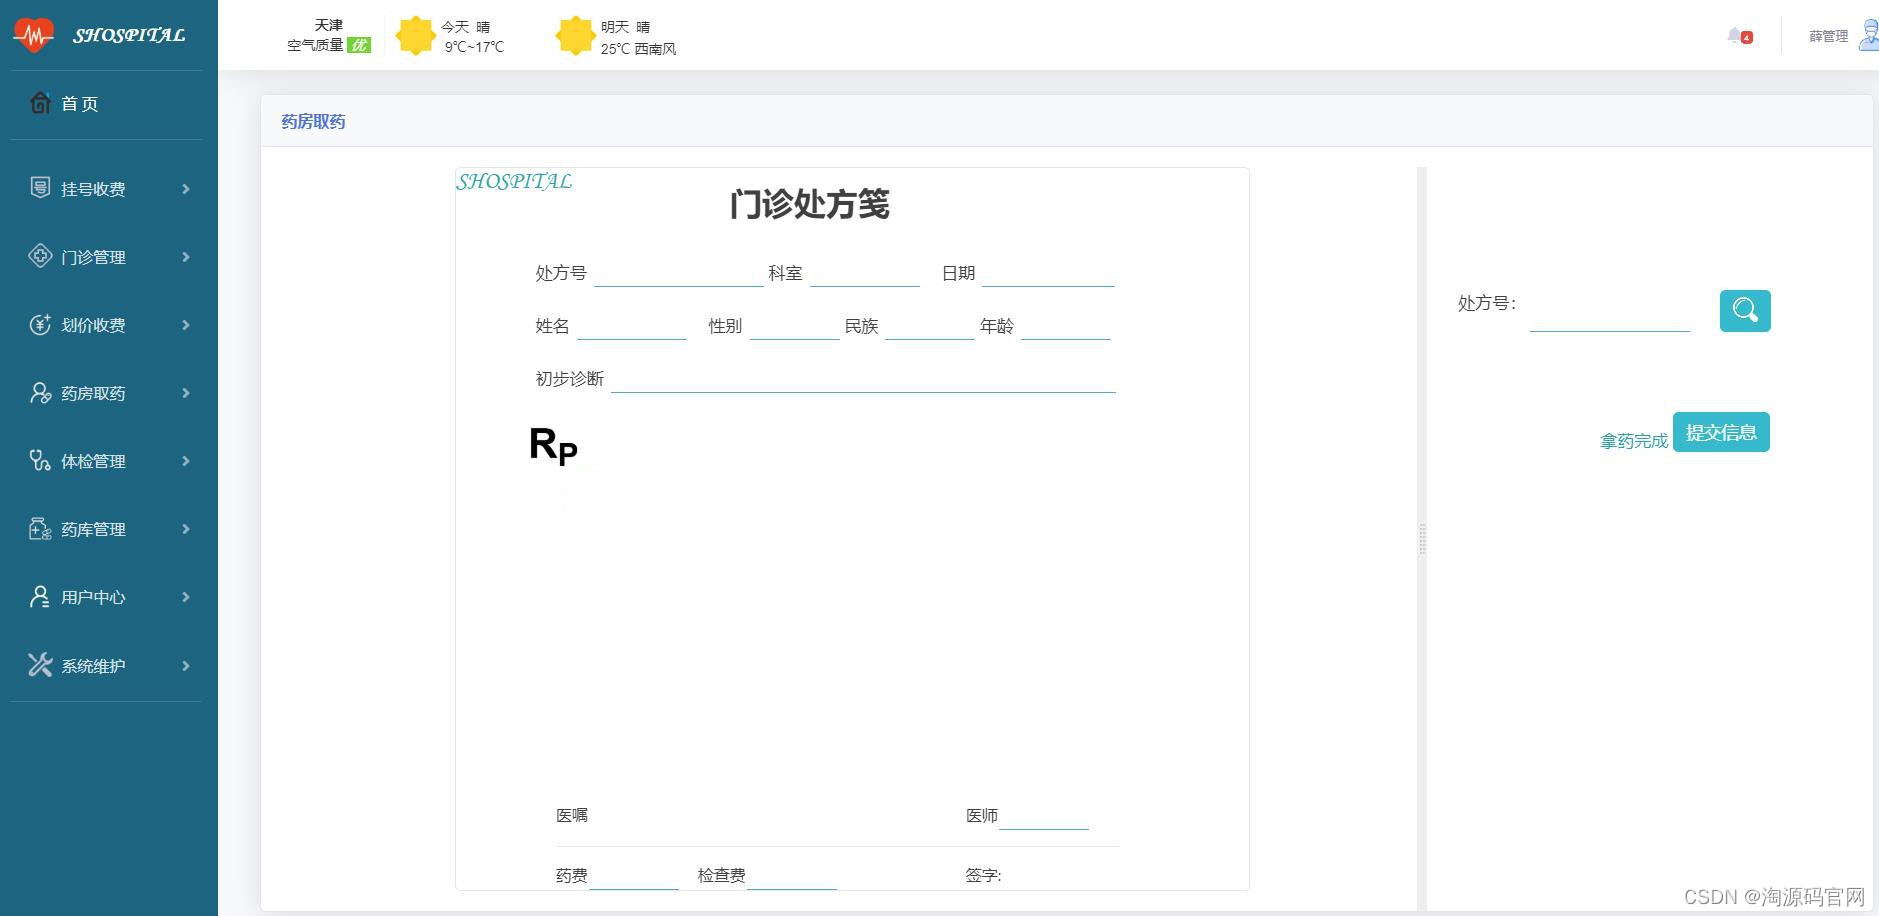The height and width of the screenshot is (916, 1879).
Task: Click the 空气质量 优 badge
Action: [359, 45]
